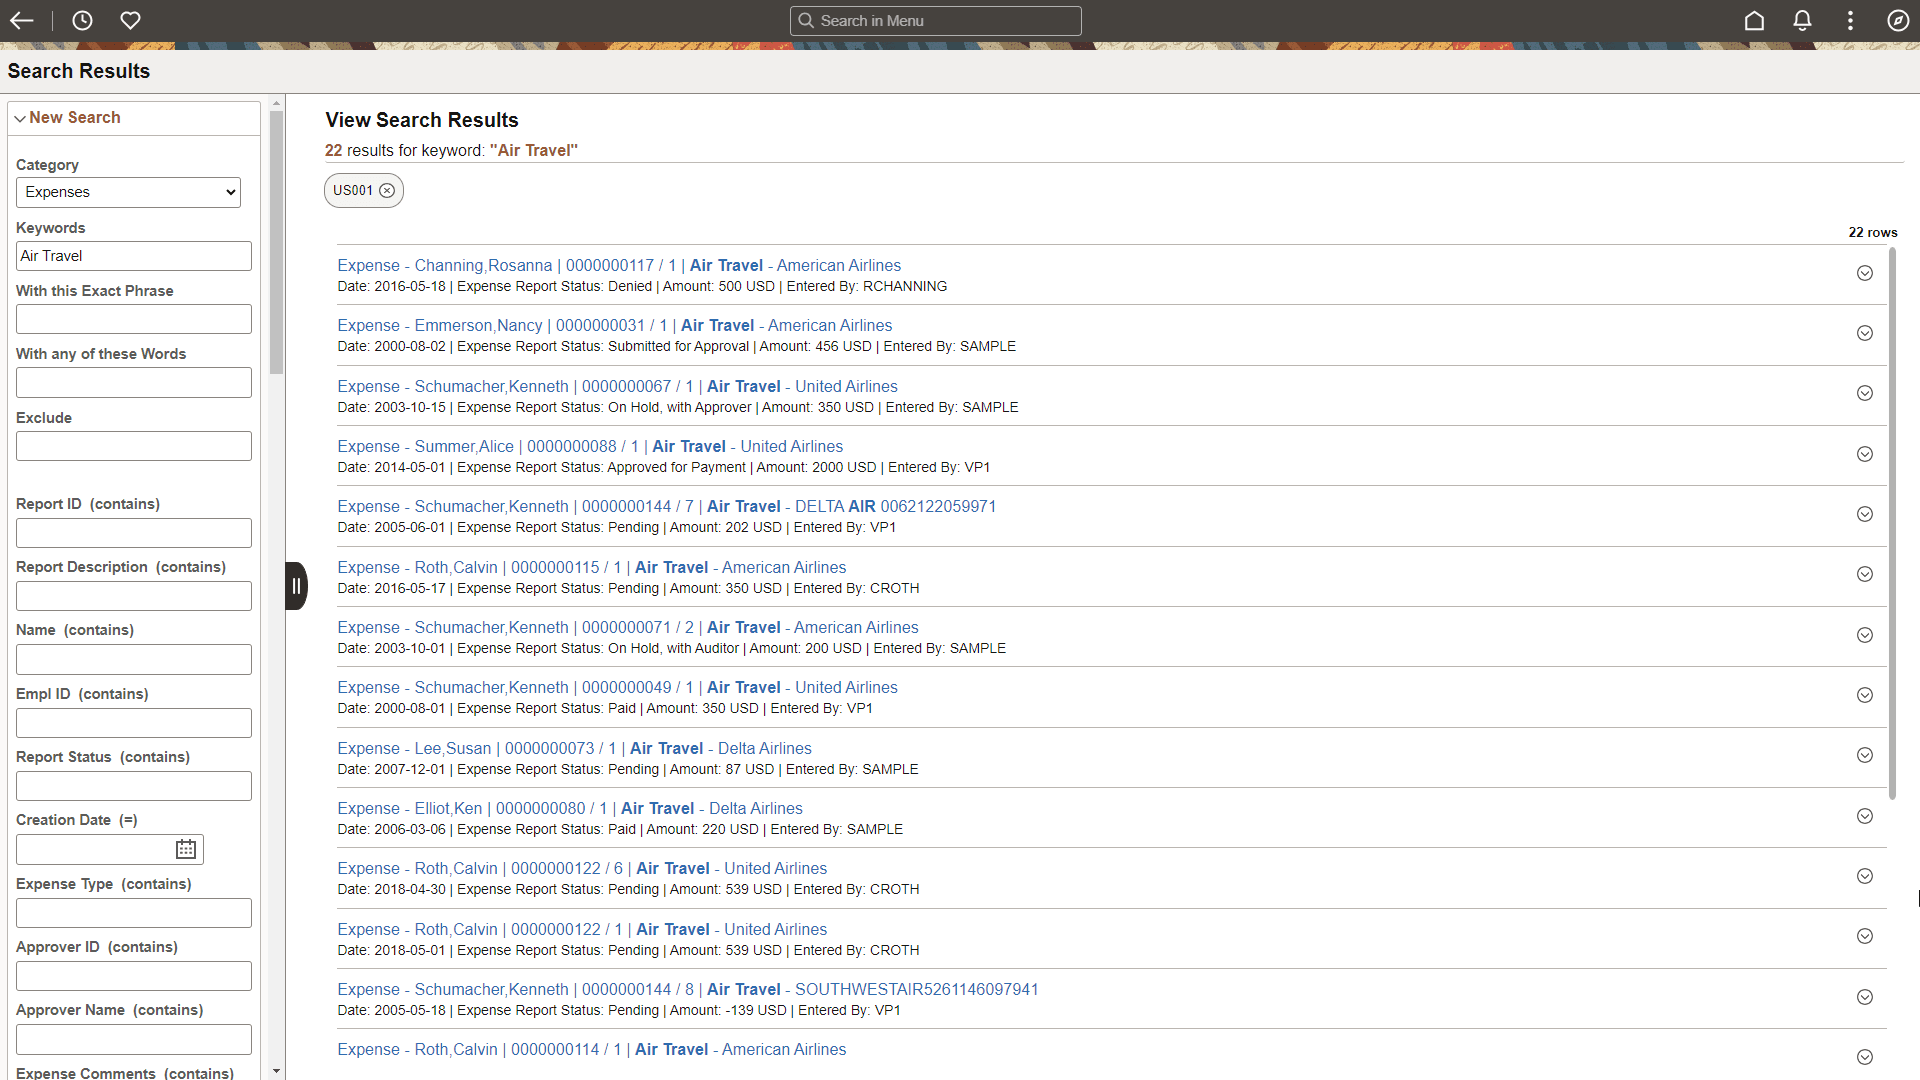Expand related actions for Channing,Rosanna result

(1864, 273)
